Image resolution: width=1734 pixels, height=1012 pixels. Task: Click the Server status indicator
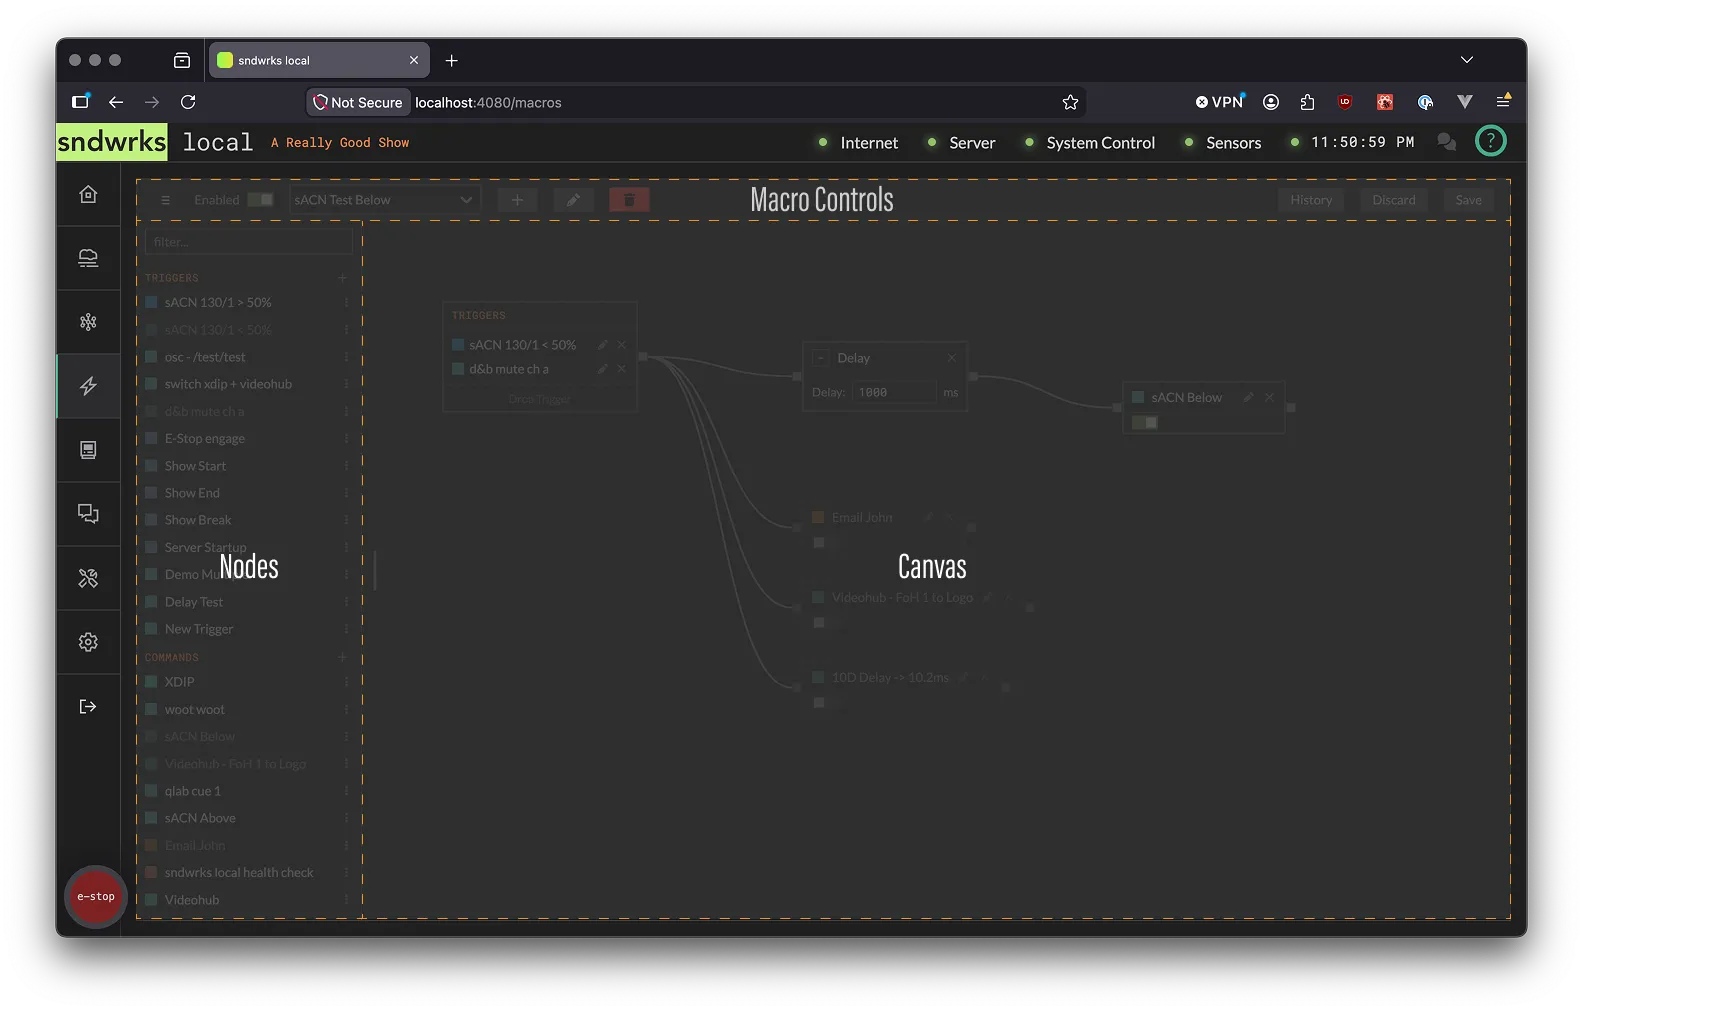pos(960,143)
